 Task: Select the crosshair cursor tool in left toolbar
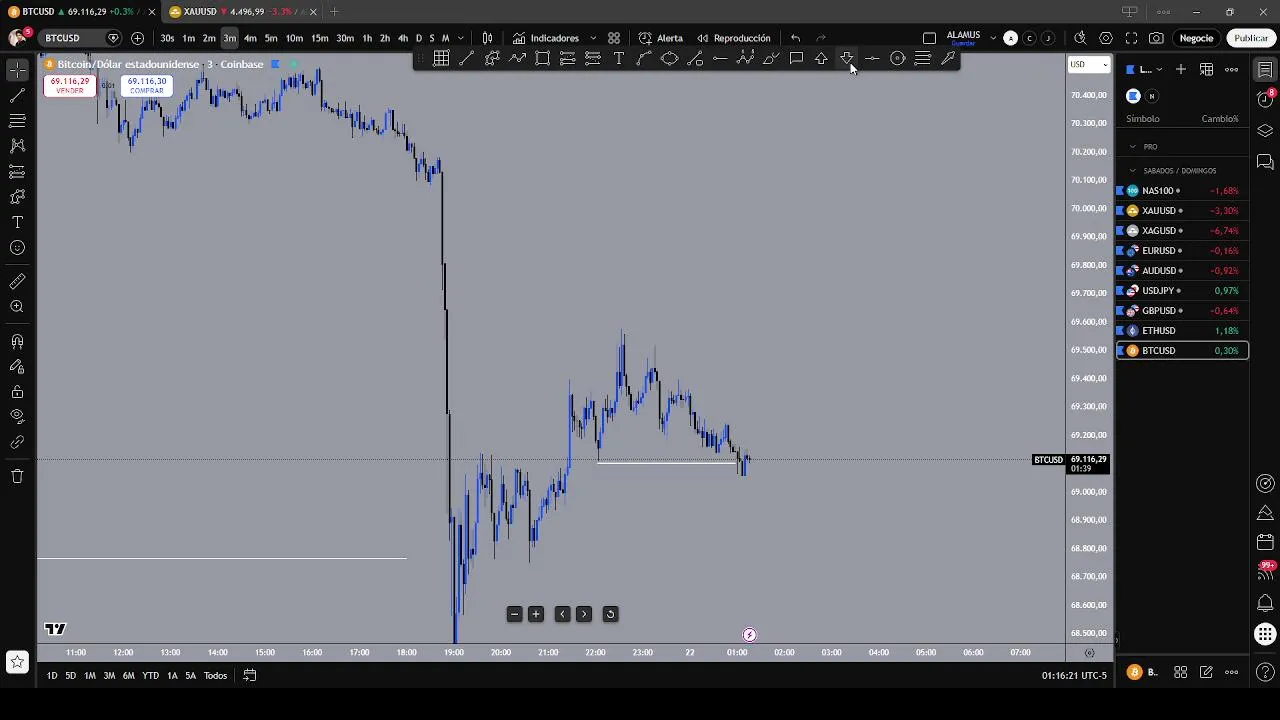[17, 70]
